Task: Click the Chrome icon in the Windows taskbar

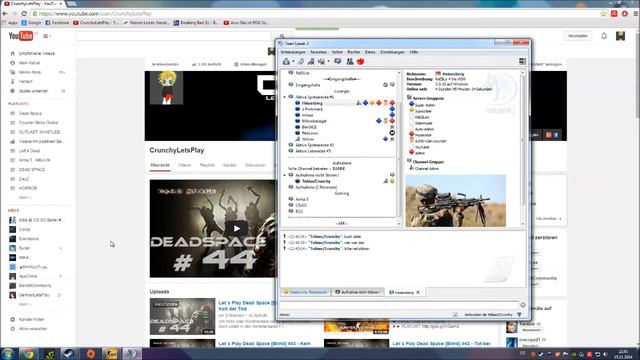Action: point(28,353)
